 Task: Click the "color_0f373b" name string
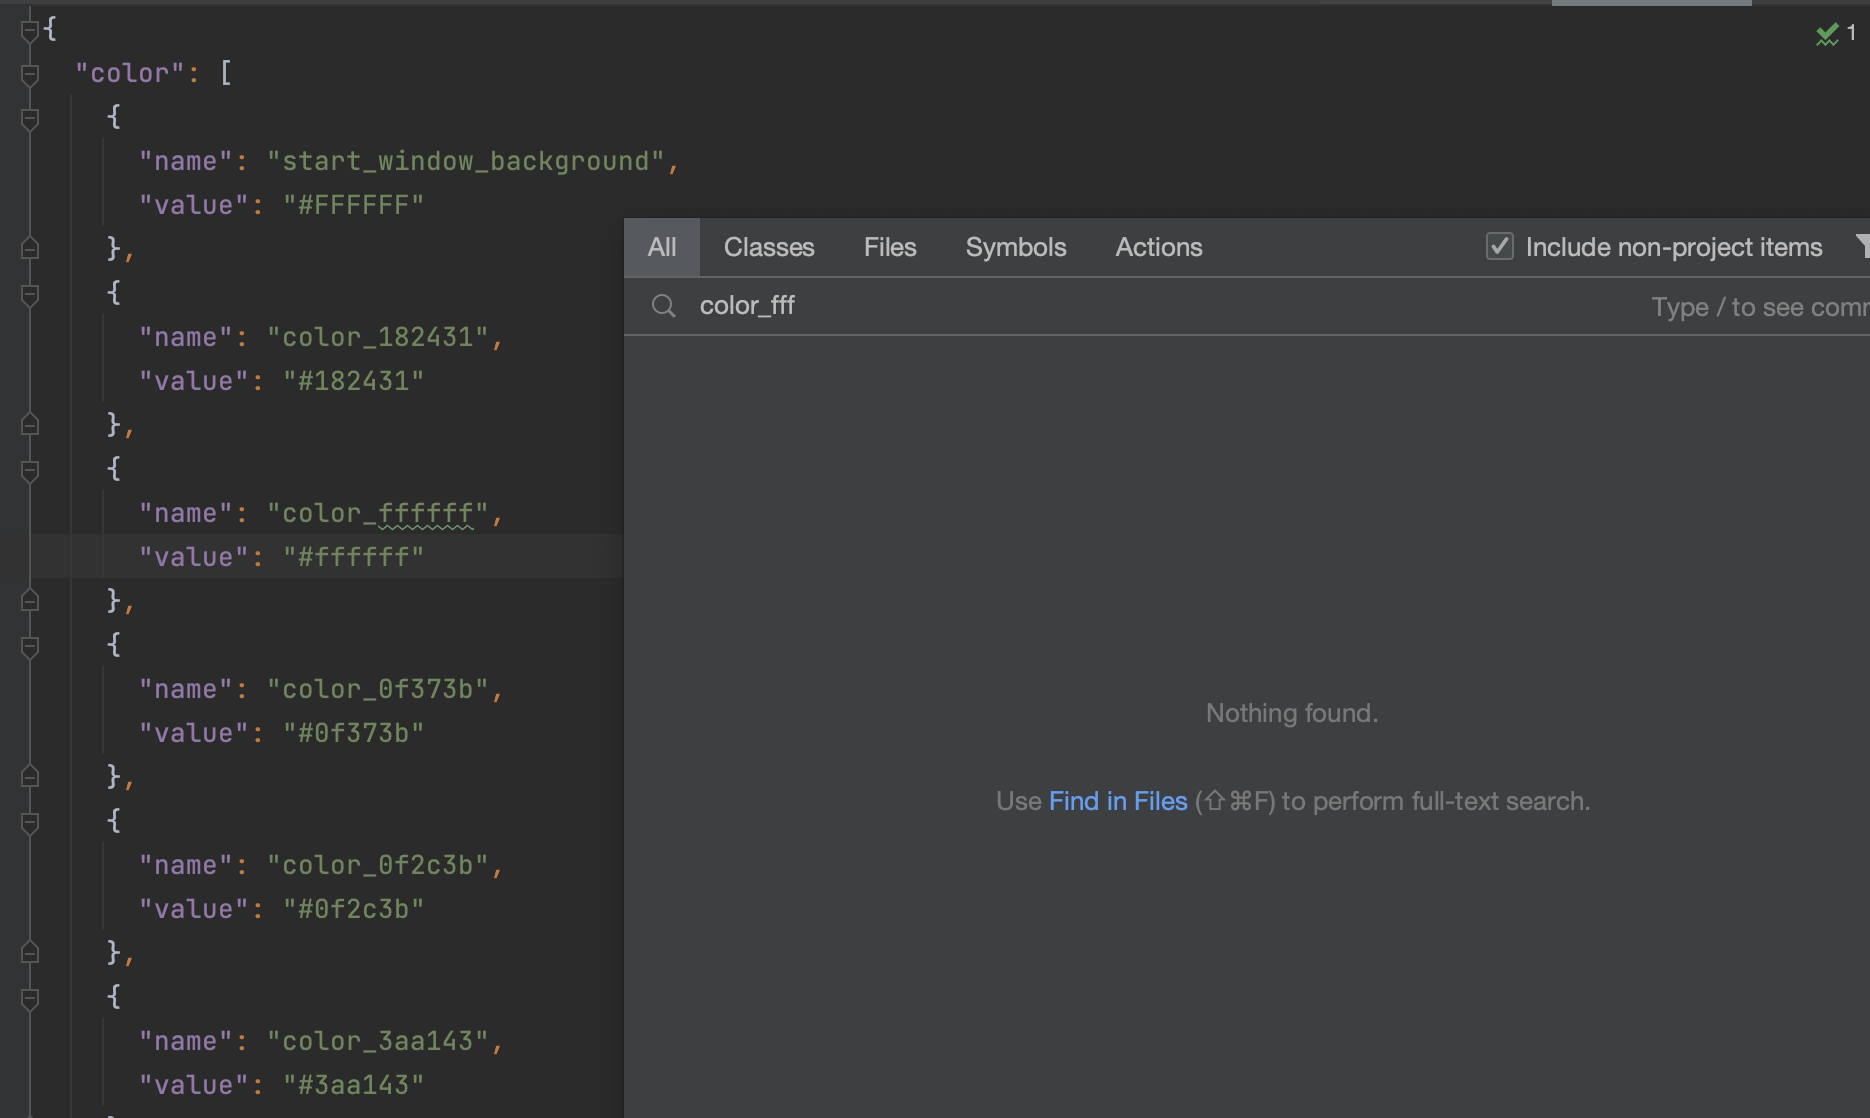[x=378, y=690]
